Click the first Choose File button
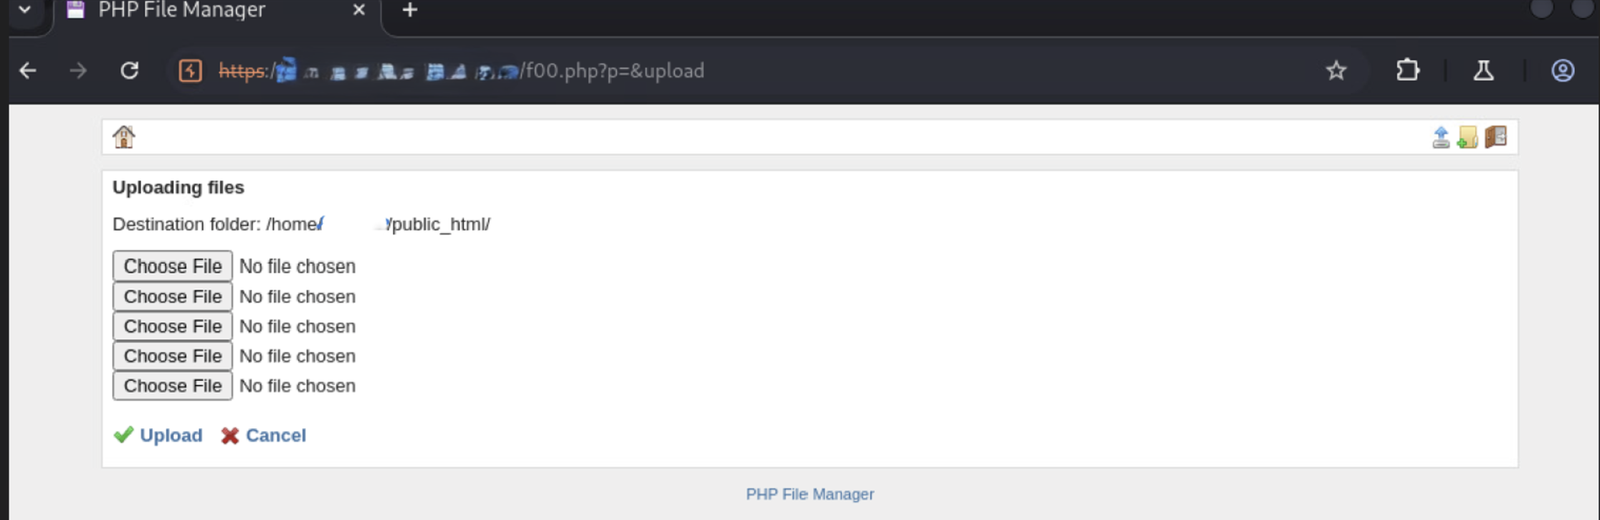 coord(173,266)
